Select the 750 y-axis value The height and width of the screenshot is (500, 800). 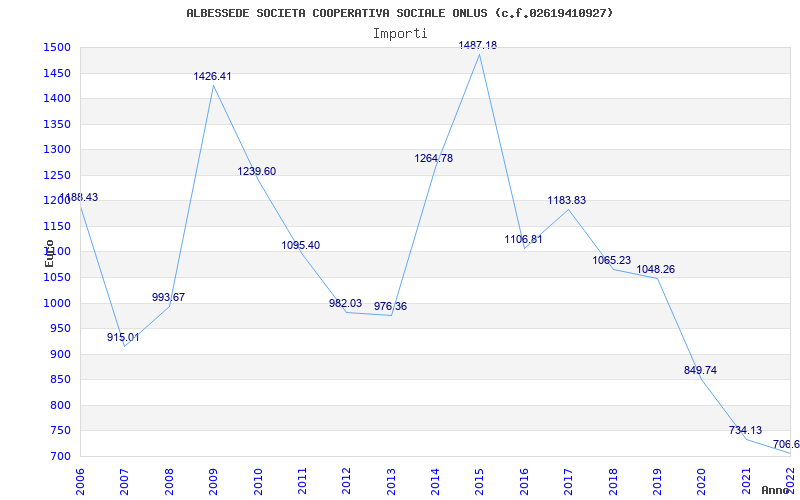pyautogui.click(x=61, y=431)
